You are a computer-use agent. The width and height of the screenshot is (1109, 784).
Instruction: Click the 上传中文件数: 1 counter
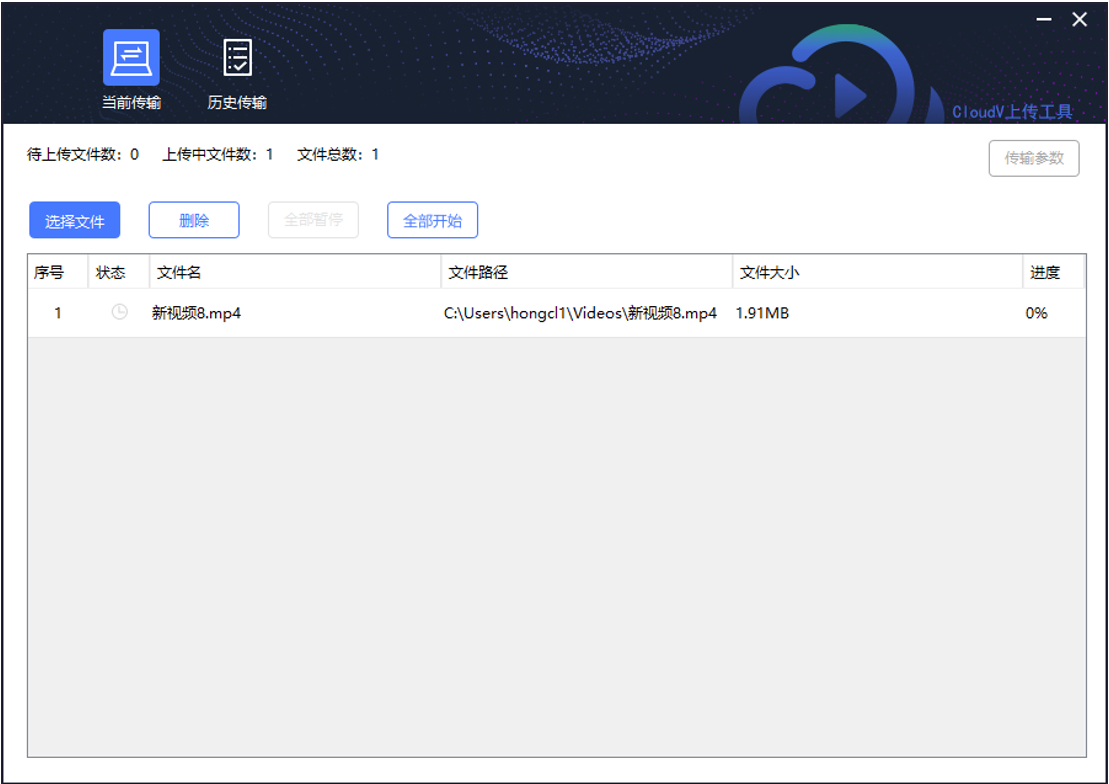[x=218, y=154]
